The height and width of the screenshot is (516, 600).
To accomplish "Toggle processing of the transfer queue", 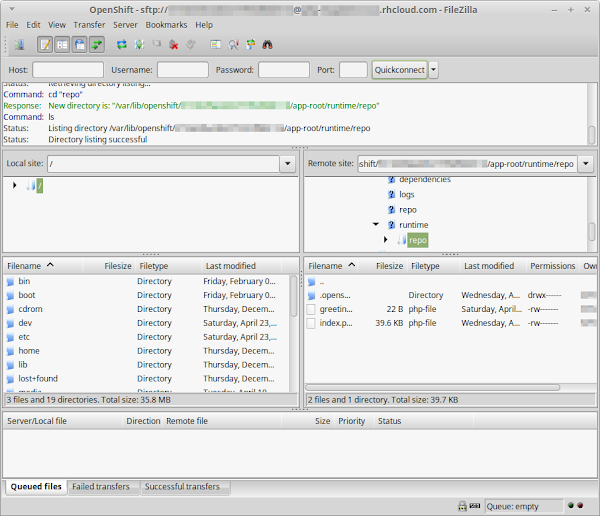I will (139, 45).
